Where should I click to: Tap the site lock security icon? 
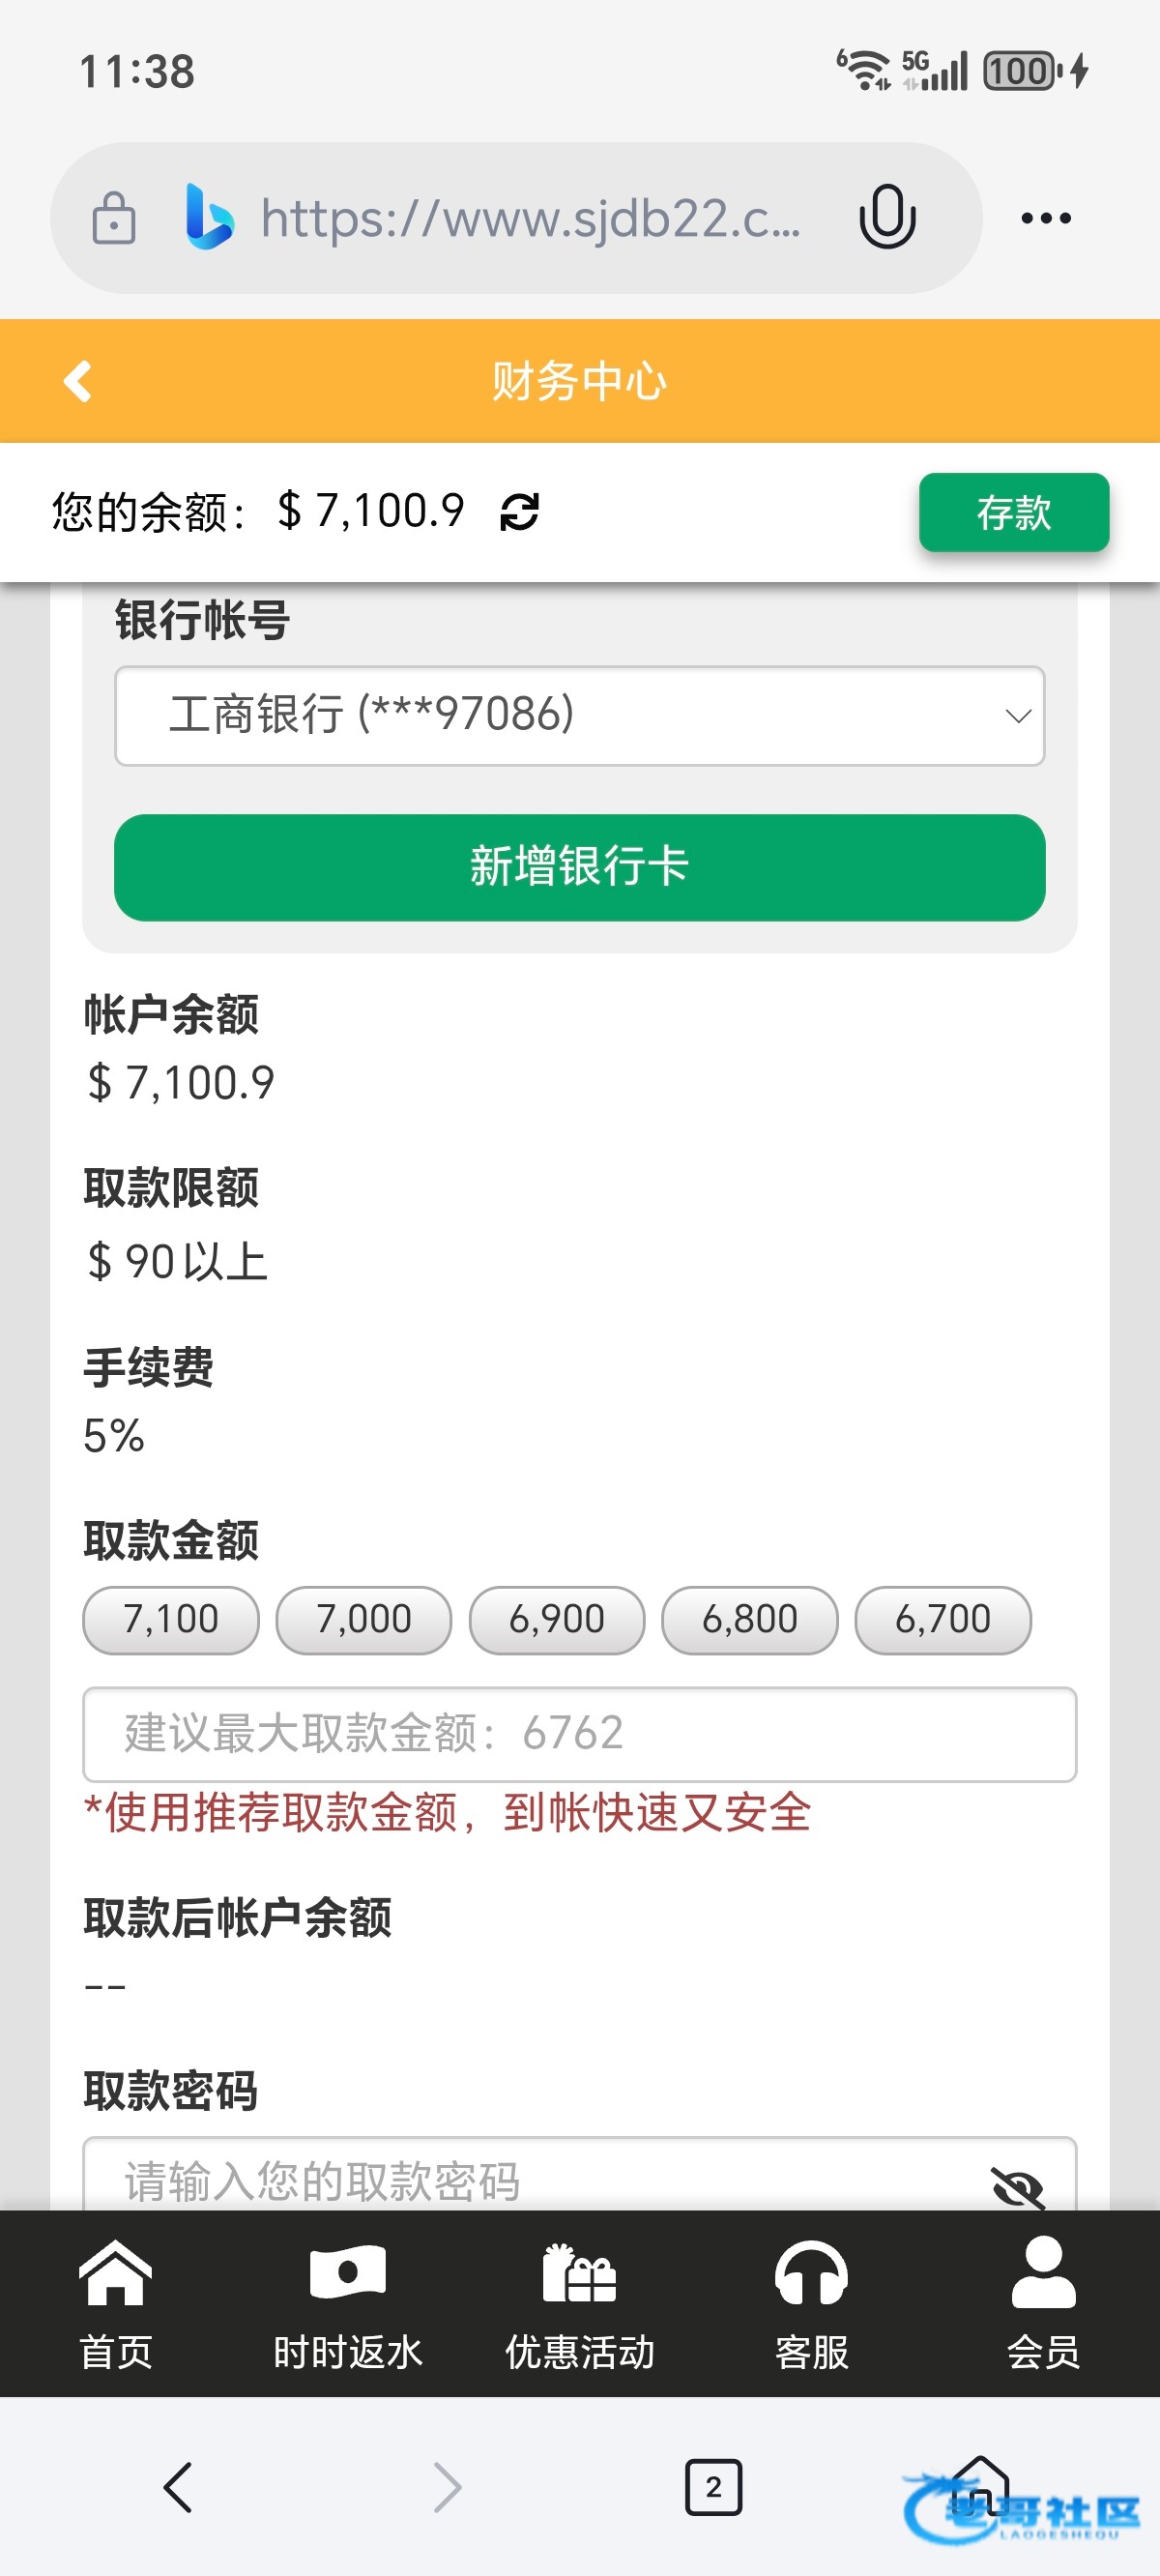pyautogui.click(x=114, y=218)
